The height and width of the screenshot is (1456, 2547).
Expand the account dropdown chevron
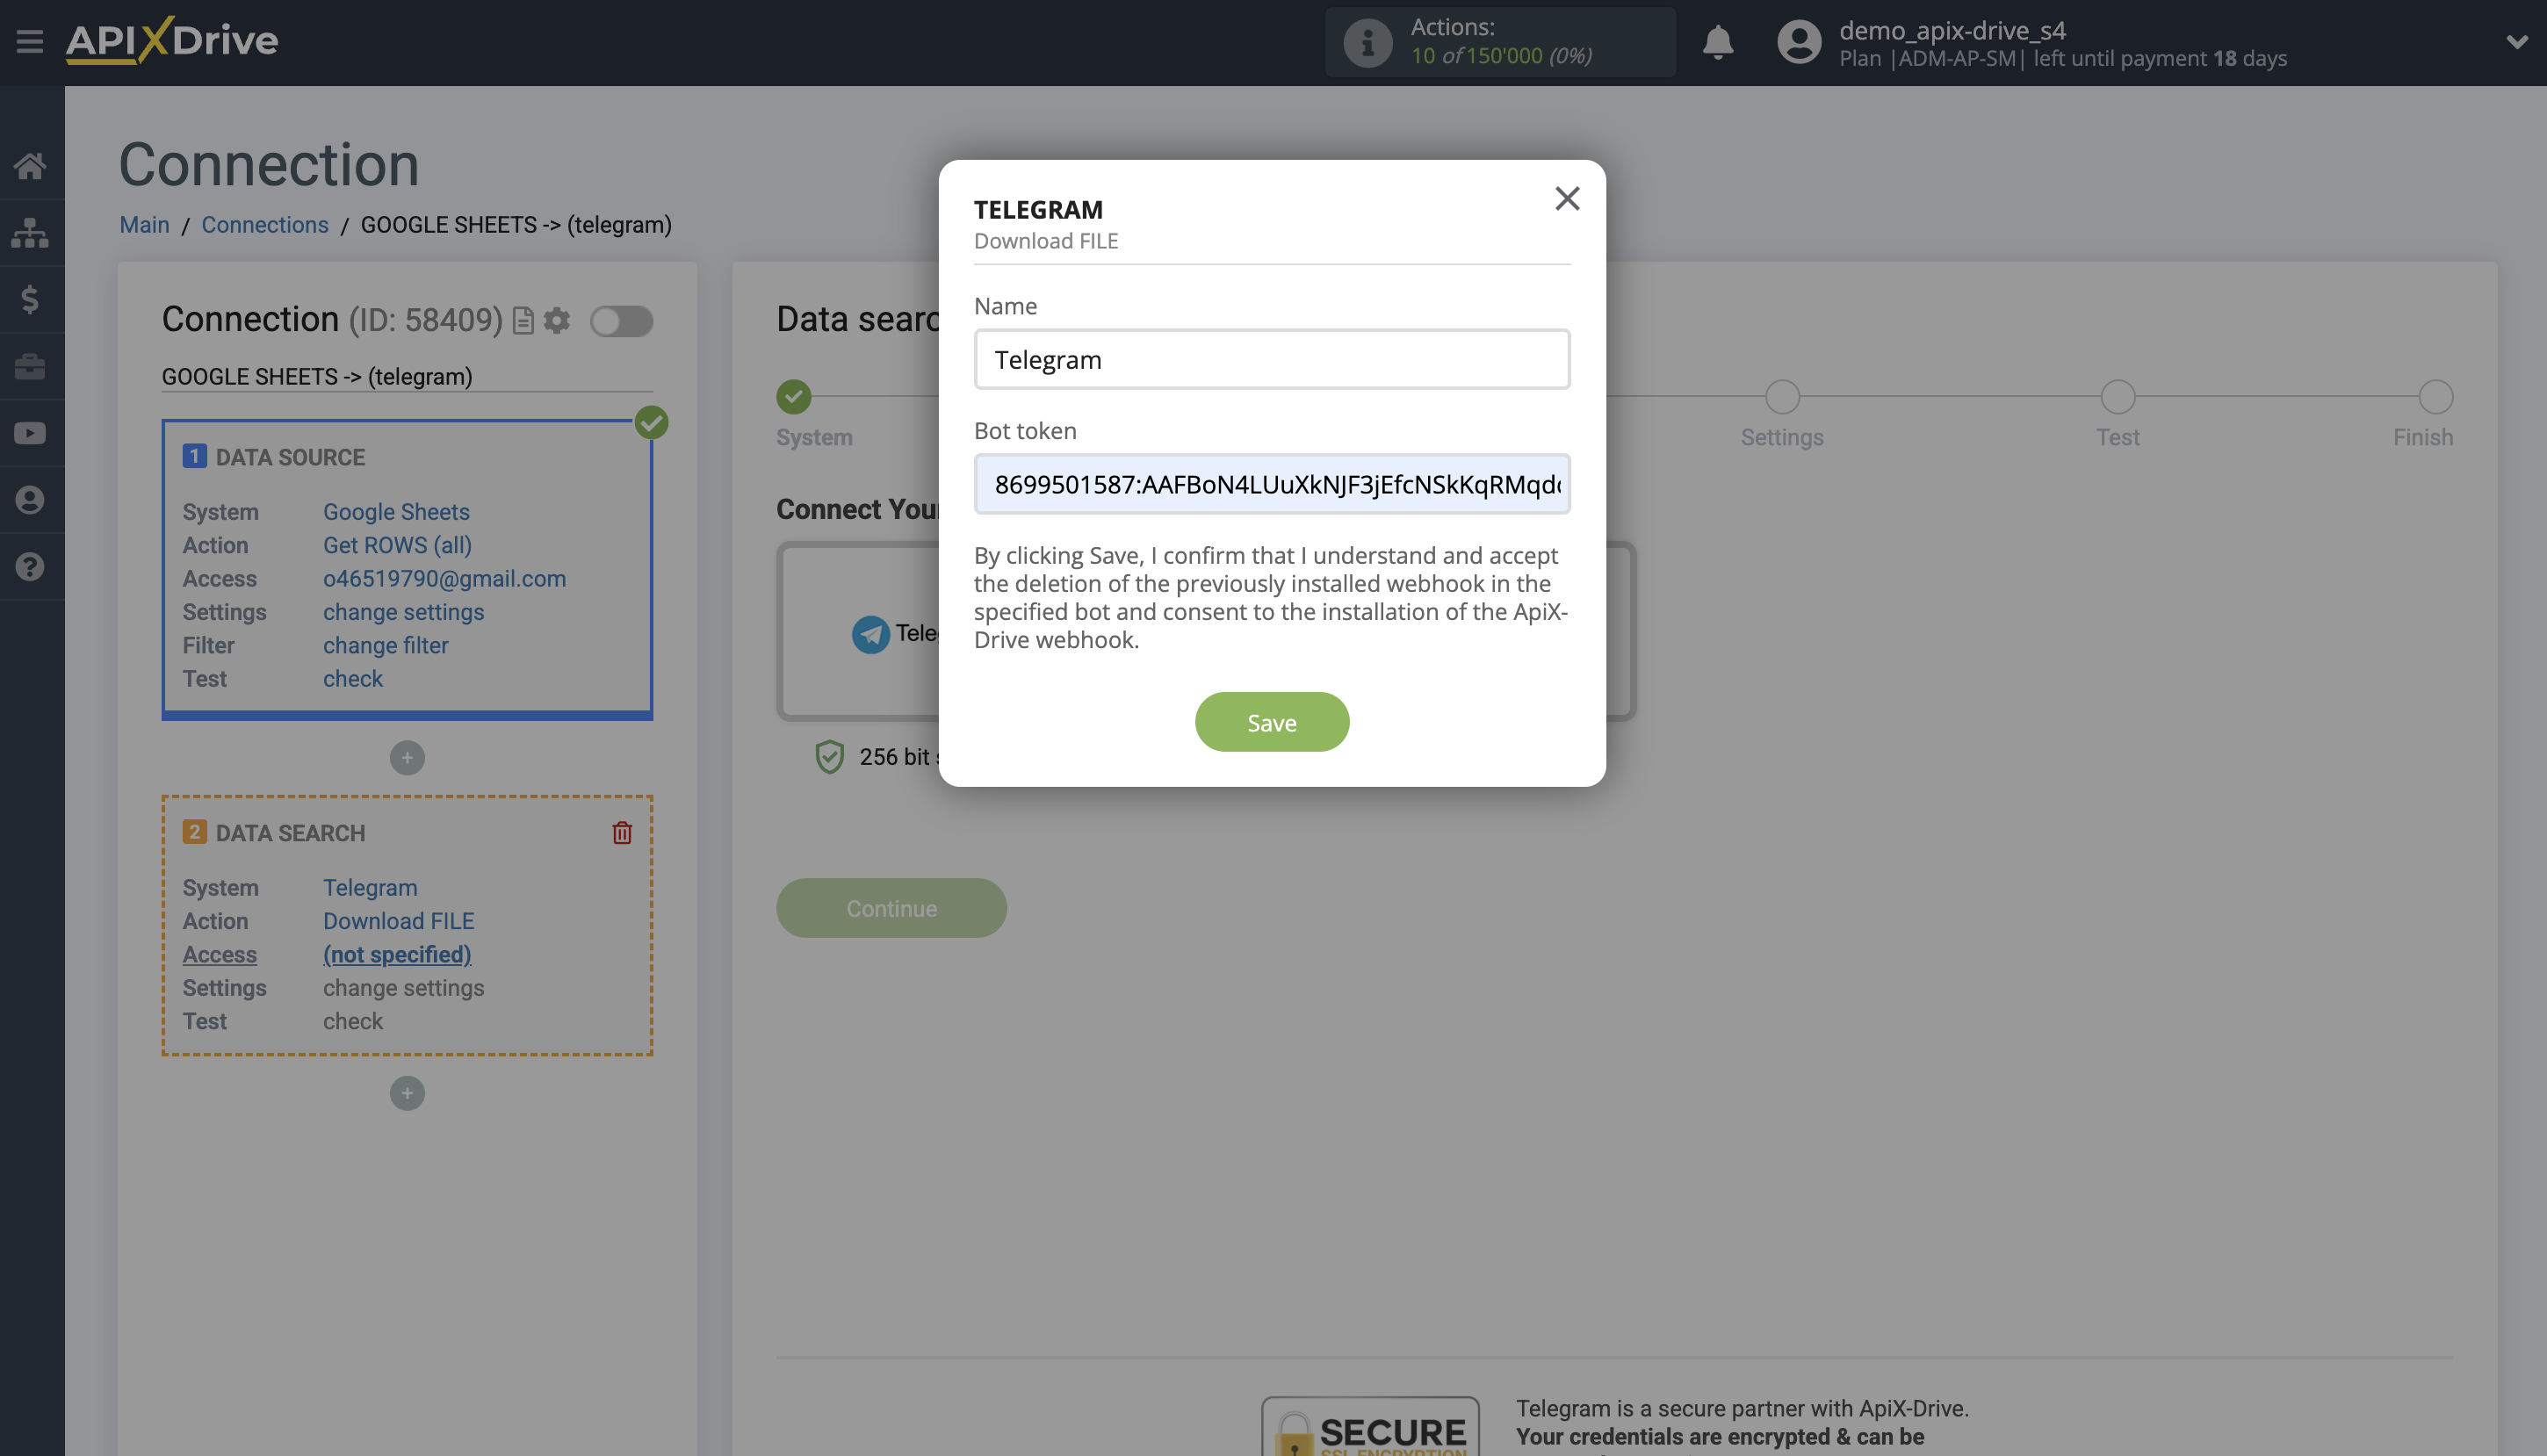pyautogui.click(x=2517, y=42)
